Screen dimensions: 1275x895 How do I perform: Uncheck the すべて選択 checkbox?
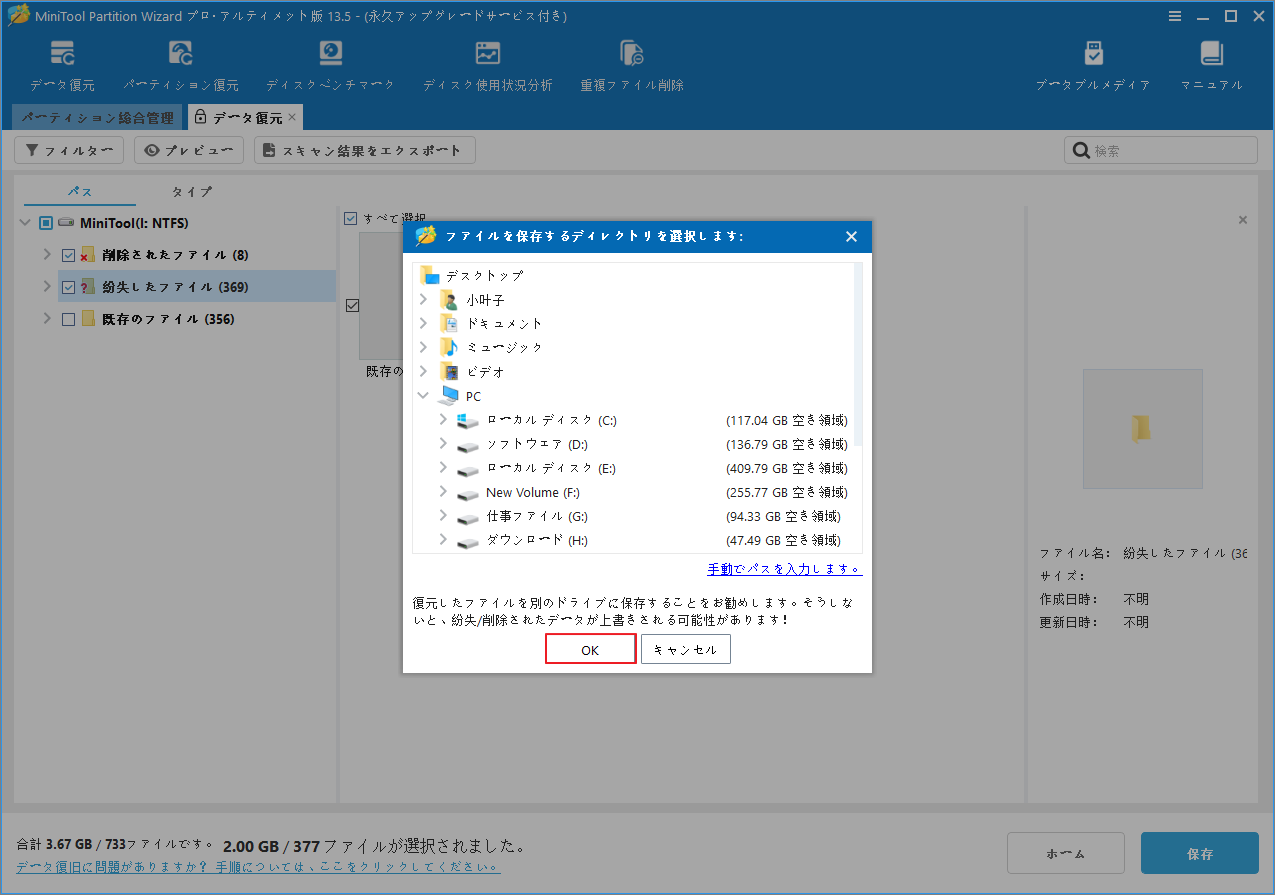351,218
